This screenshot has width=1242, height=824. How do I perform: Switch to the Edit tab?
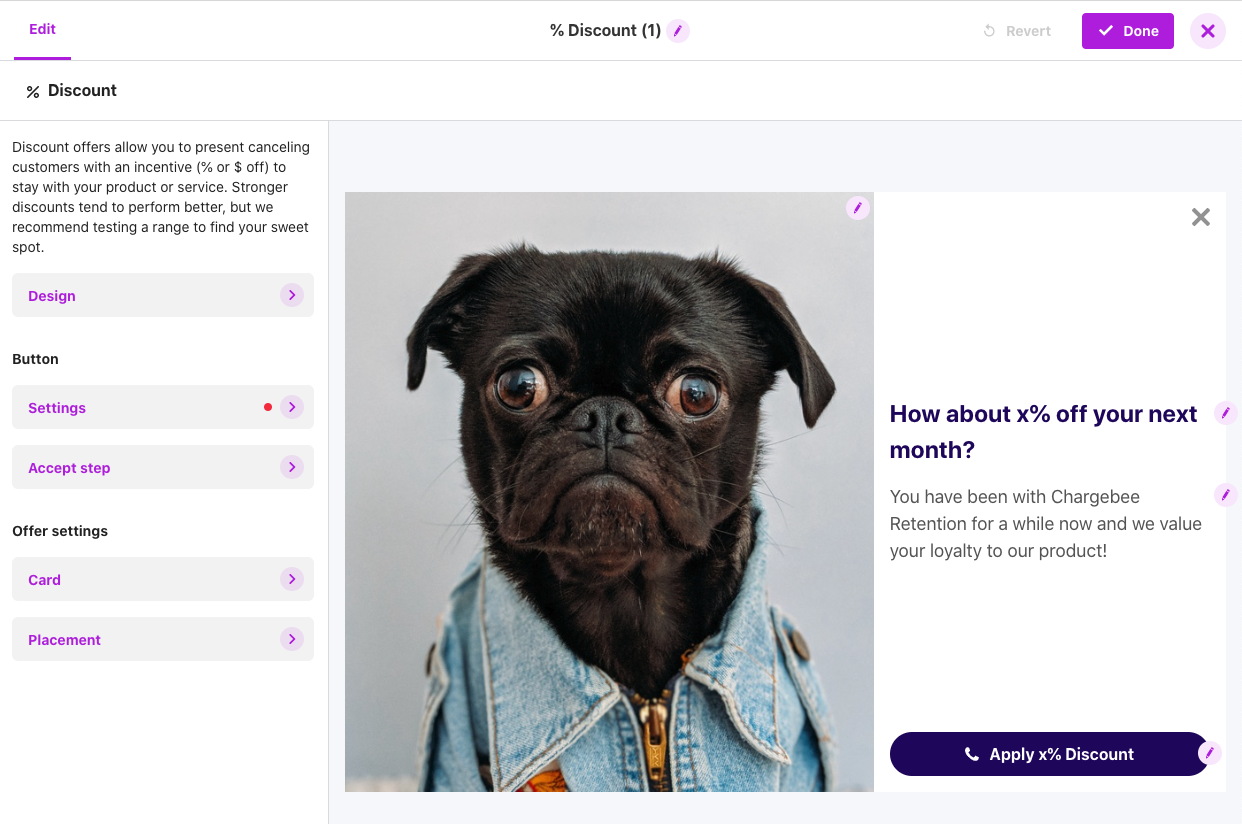42,29
